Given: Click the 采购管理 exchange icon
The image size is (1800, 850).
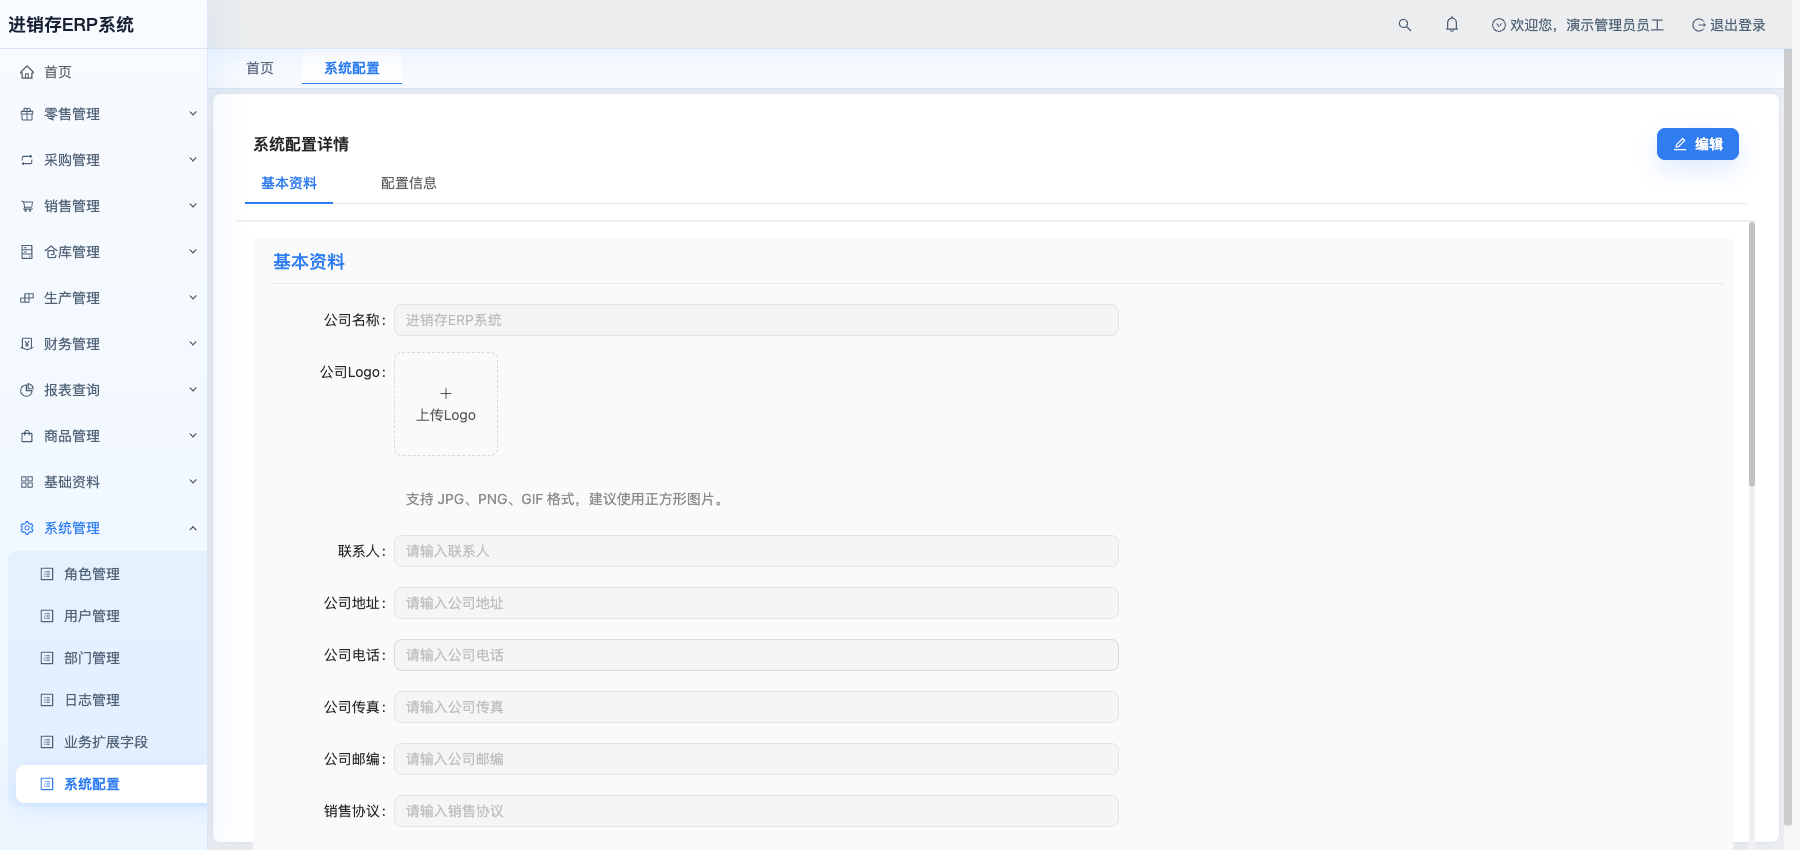Looking at the screenshot, I should click(x=27, y=160).
